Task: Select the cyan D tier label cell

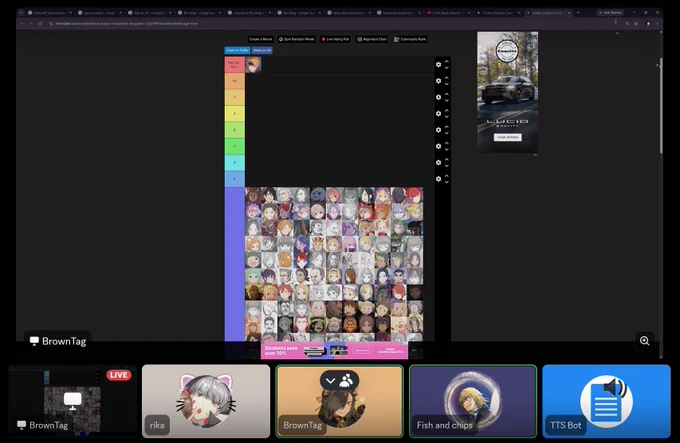Action: click(x=234, y=163)
